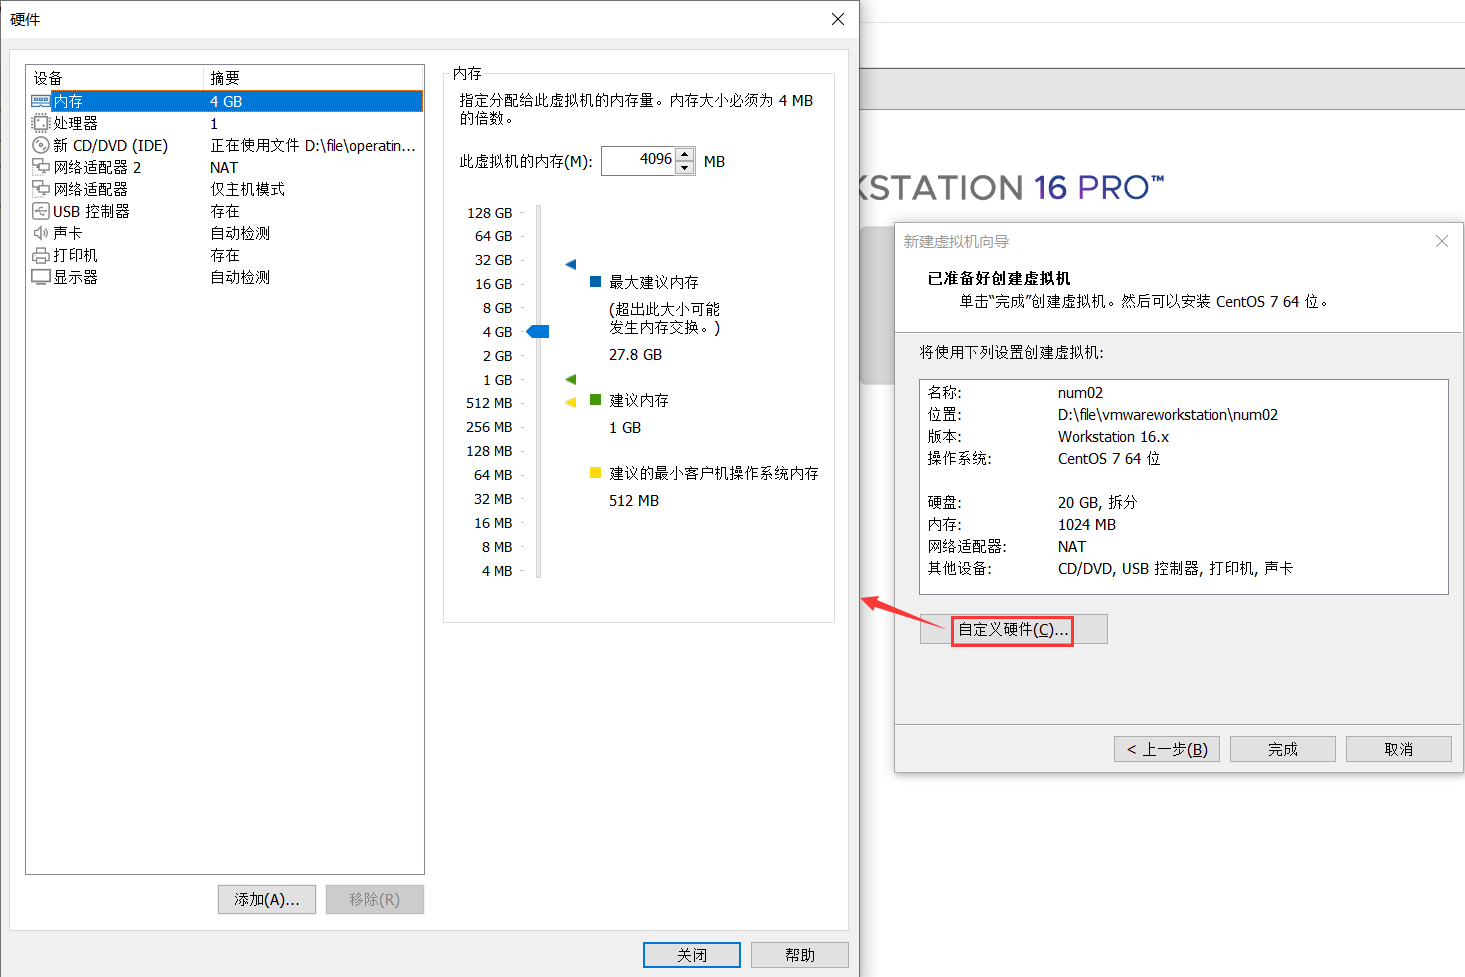This screenshot has width=1465, height=977.
Task: Decrease memory with the down spinner arrow
Action: (x=685, y=167)
